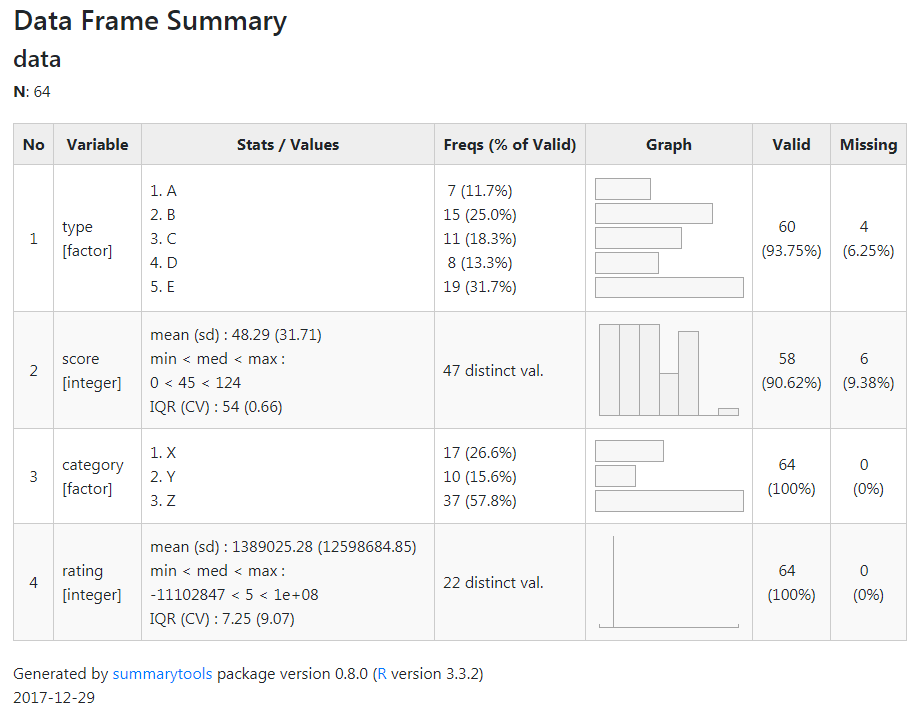Image resolution: width=915 pixels, height=706 pixels.
Task: Click the Variable column header
Action: pos(97,144)
